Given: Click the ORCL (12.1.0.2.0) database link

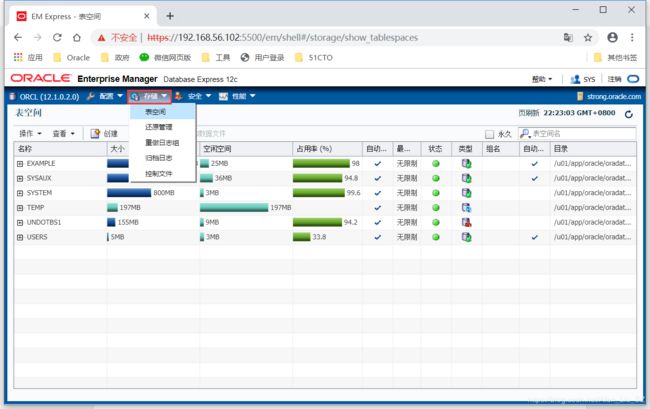Looking at the screenshot, I should [49, 97].
